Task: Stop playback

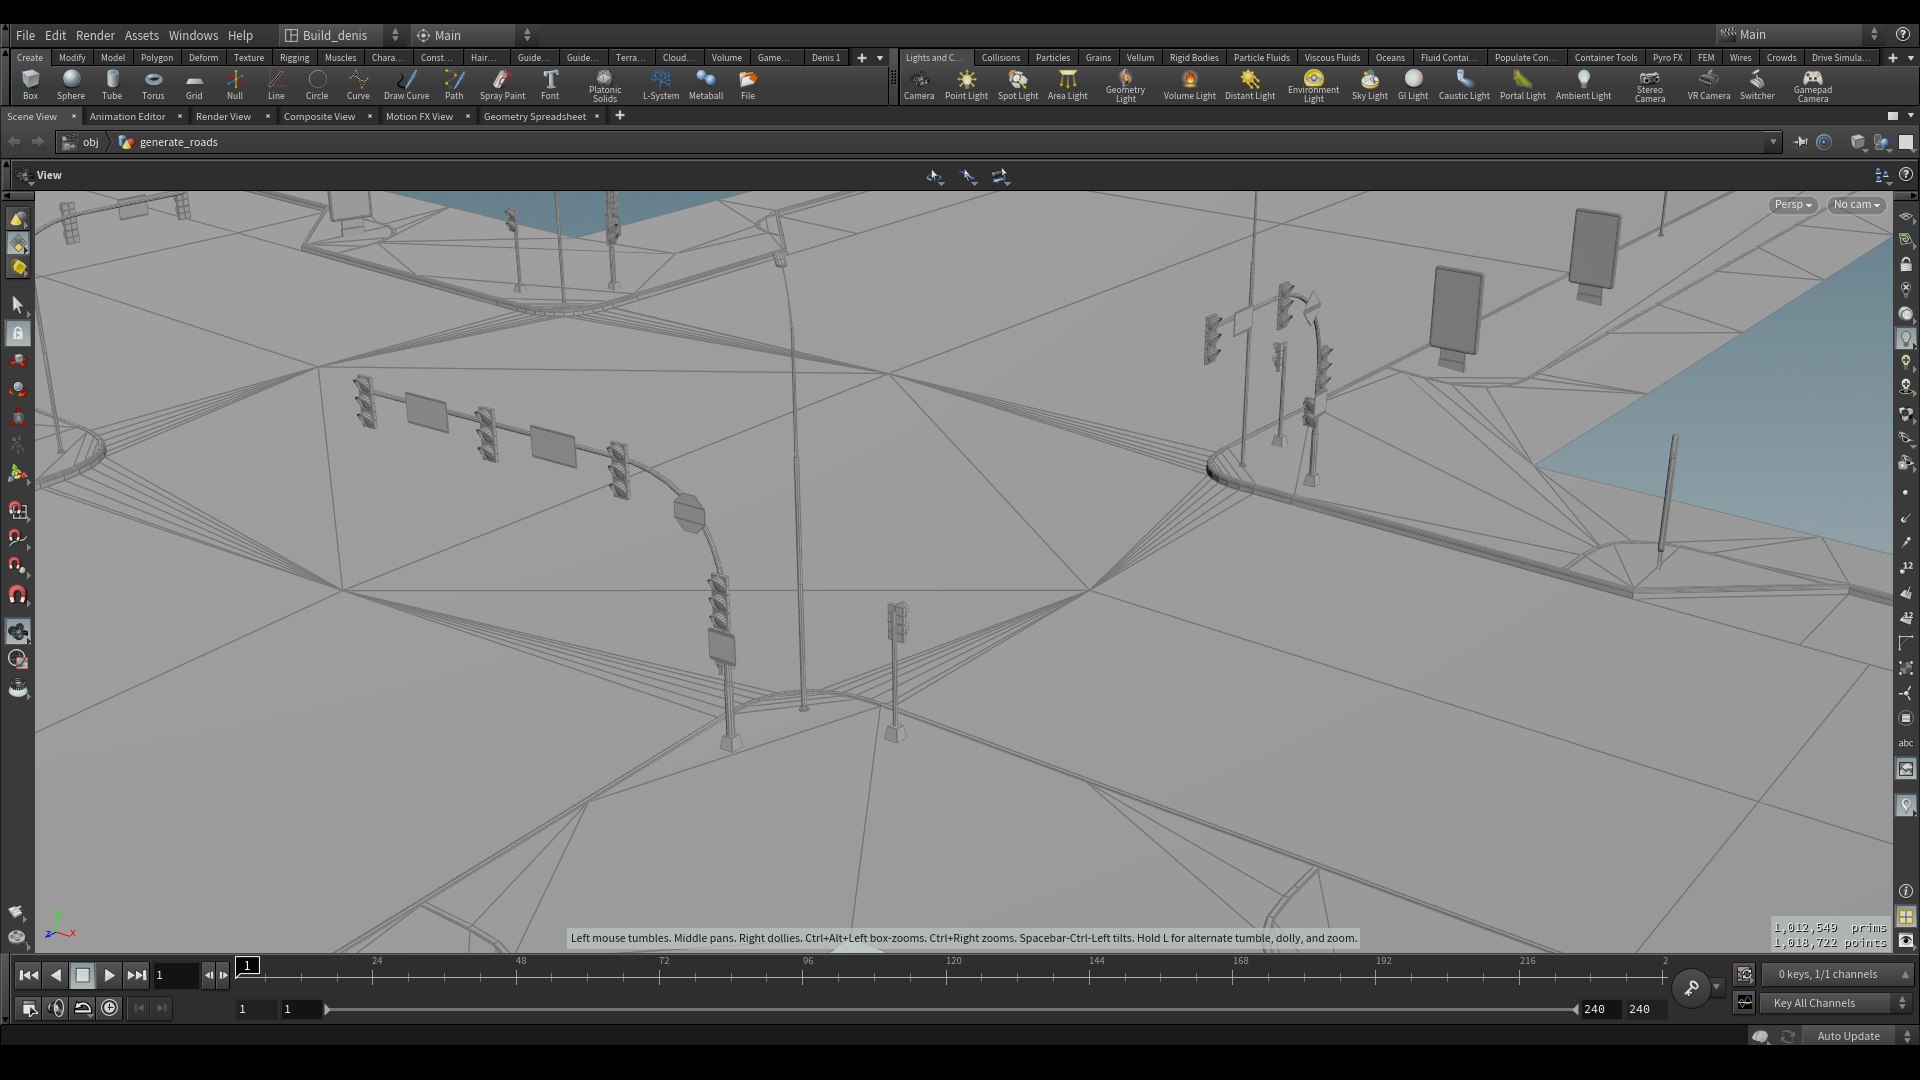Action: [83, 975]
